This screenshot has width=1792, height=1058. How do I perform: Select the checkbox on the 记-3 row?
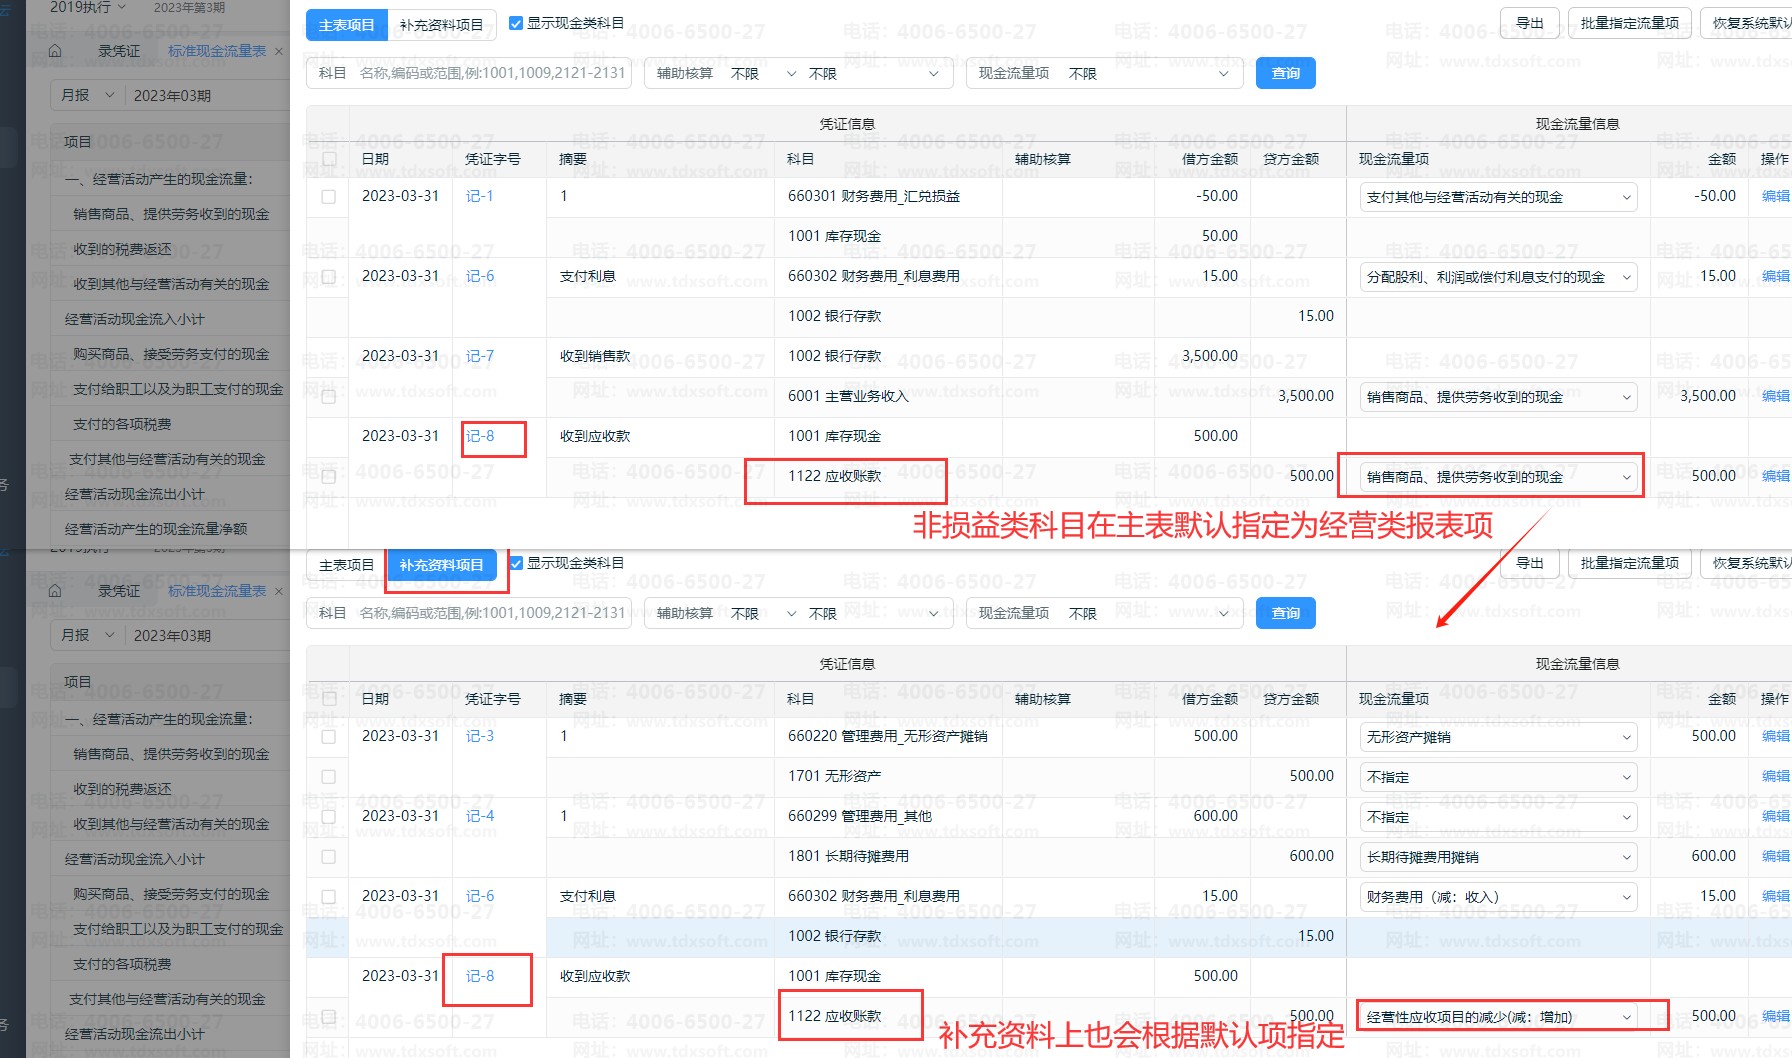[328, 737]
